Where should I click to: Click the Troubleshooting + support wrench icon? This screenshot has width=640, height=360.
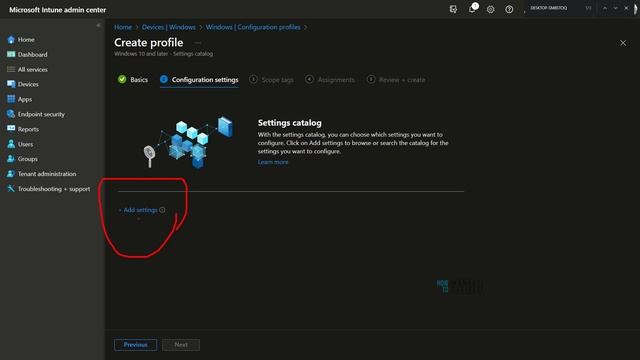tap(11, 189)
